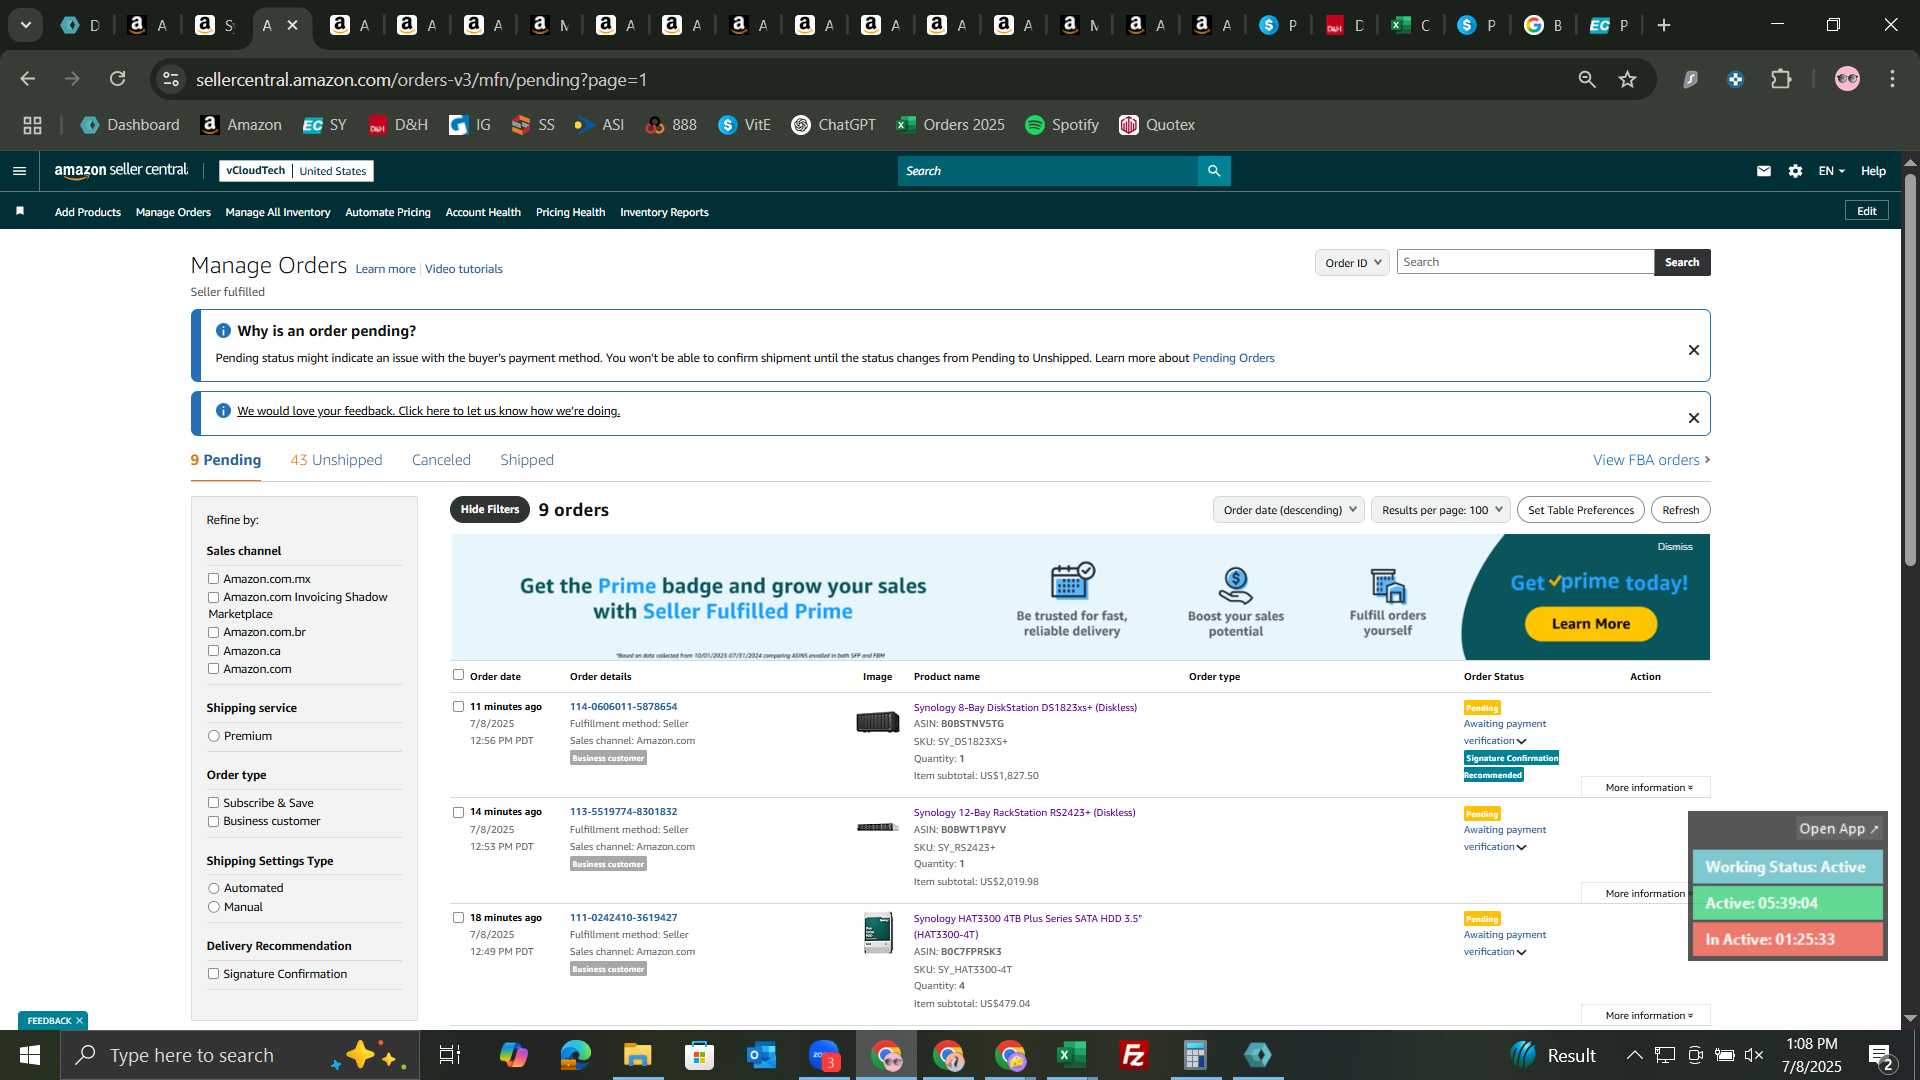The height and width of the screenshot is (1080, 1920).
Task: Click the search magnifier button in header
Action: [x=1214, y=171]
